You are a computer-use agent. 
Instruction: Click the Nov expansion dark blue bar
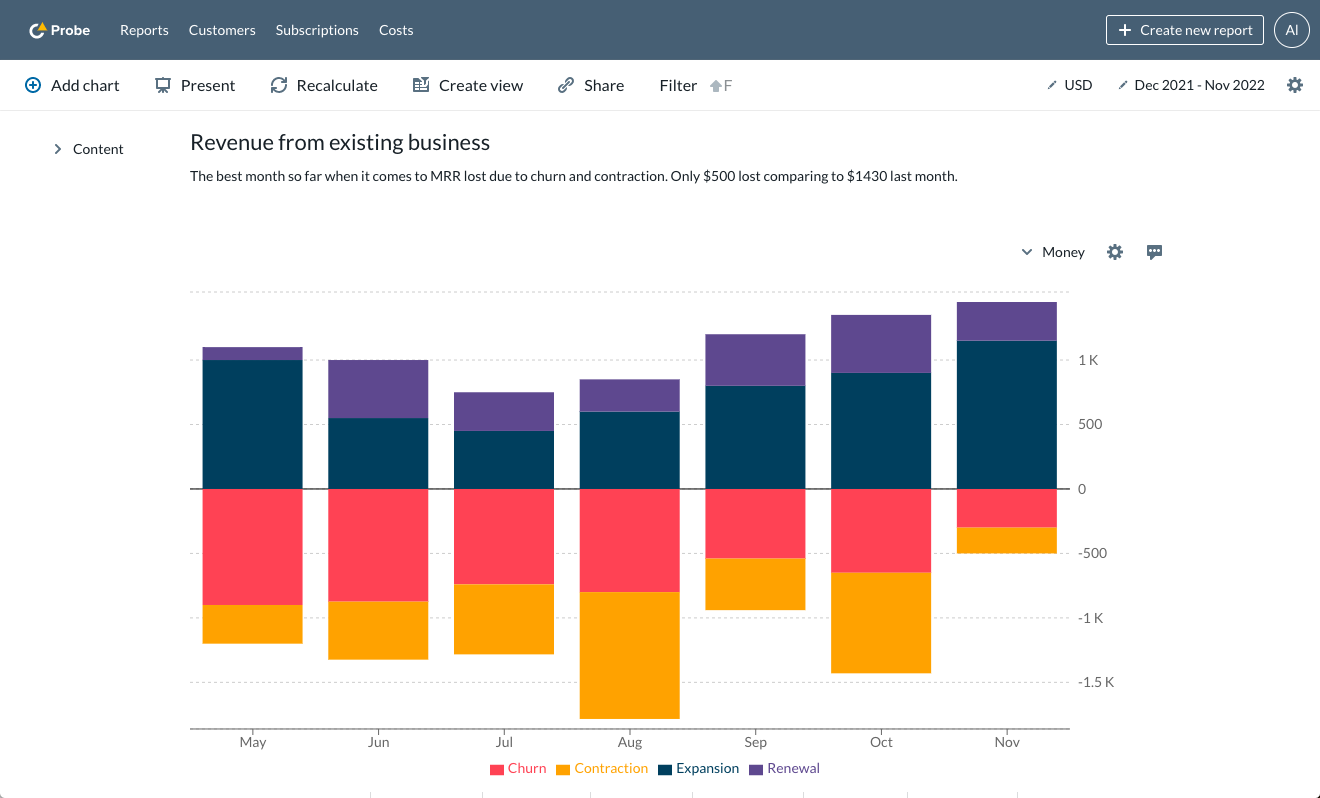pos(1007,415)
